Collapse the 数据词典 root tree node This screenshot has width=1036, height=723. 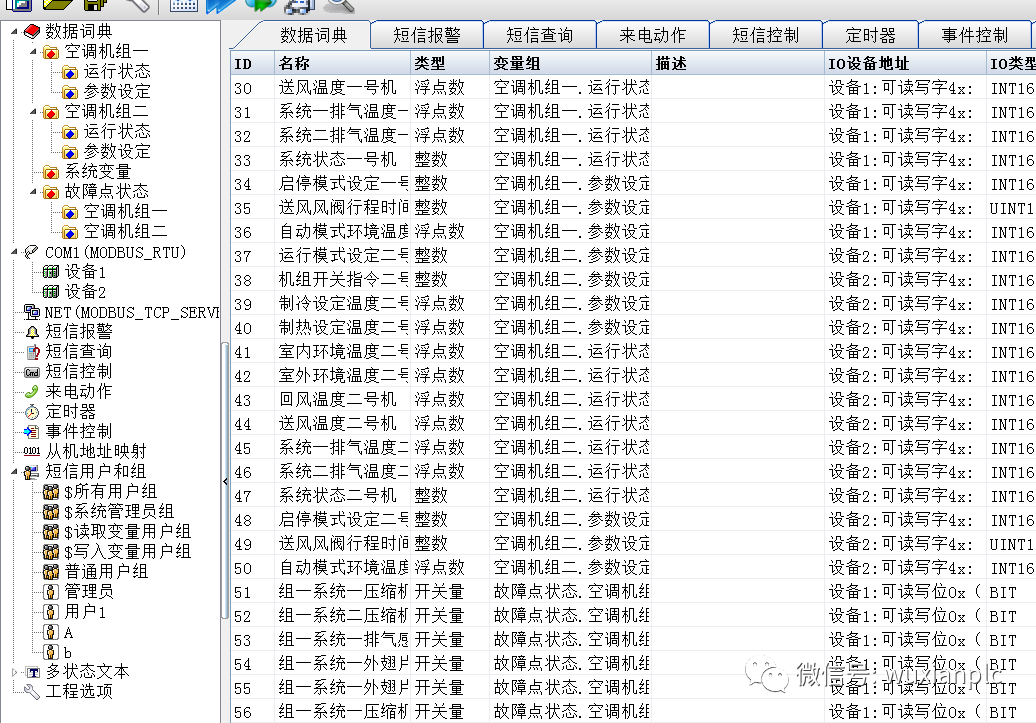[x=14, y=31]
